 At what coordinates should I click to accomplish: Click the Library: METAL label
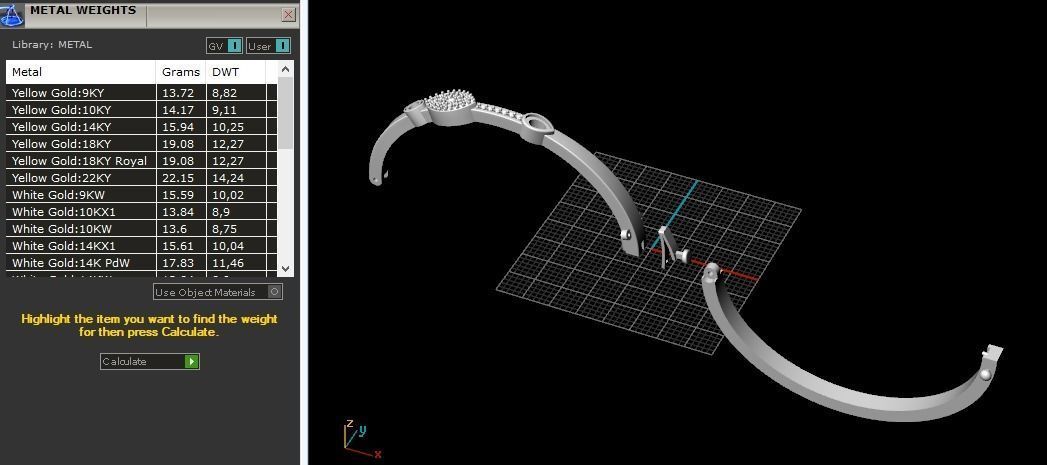[52, 45]
